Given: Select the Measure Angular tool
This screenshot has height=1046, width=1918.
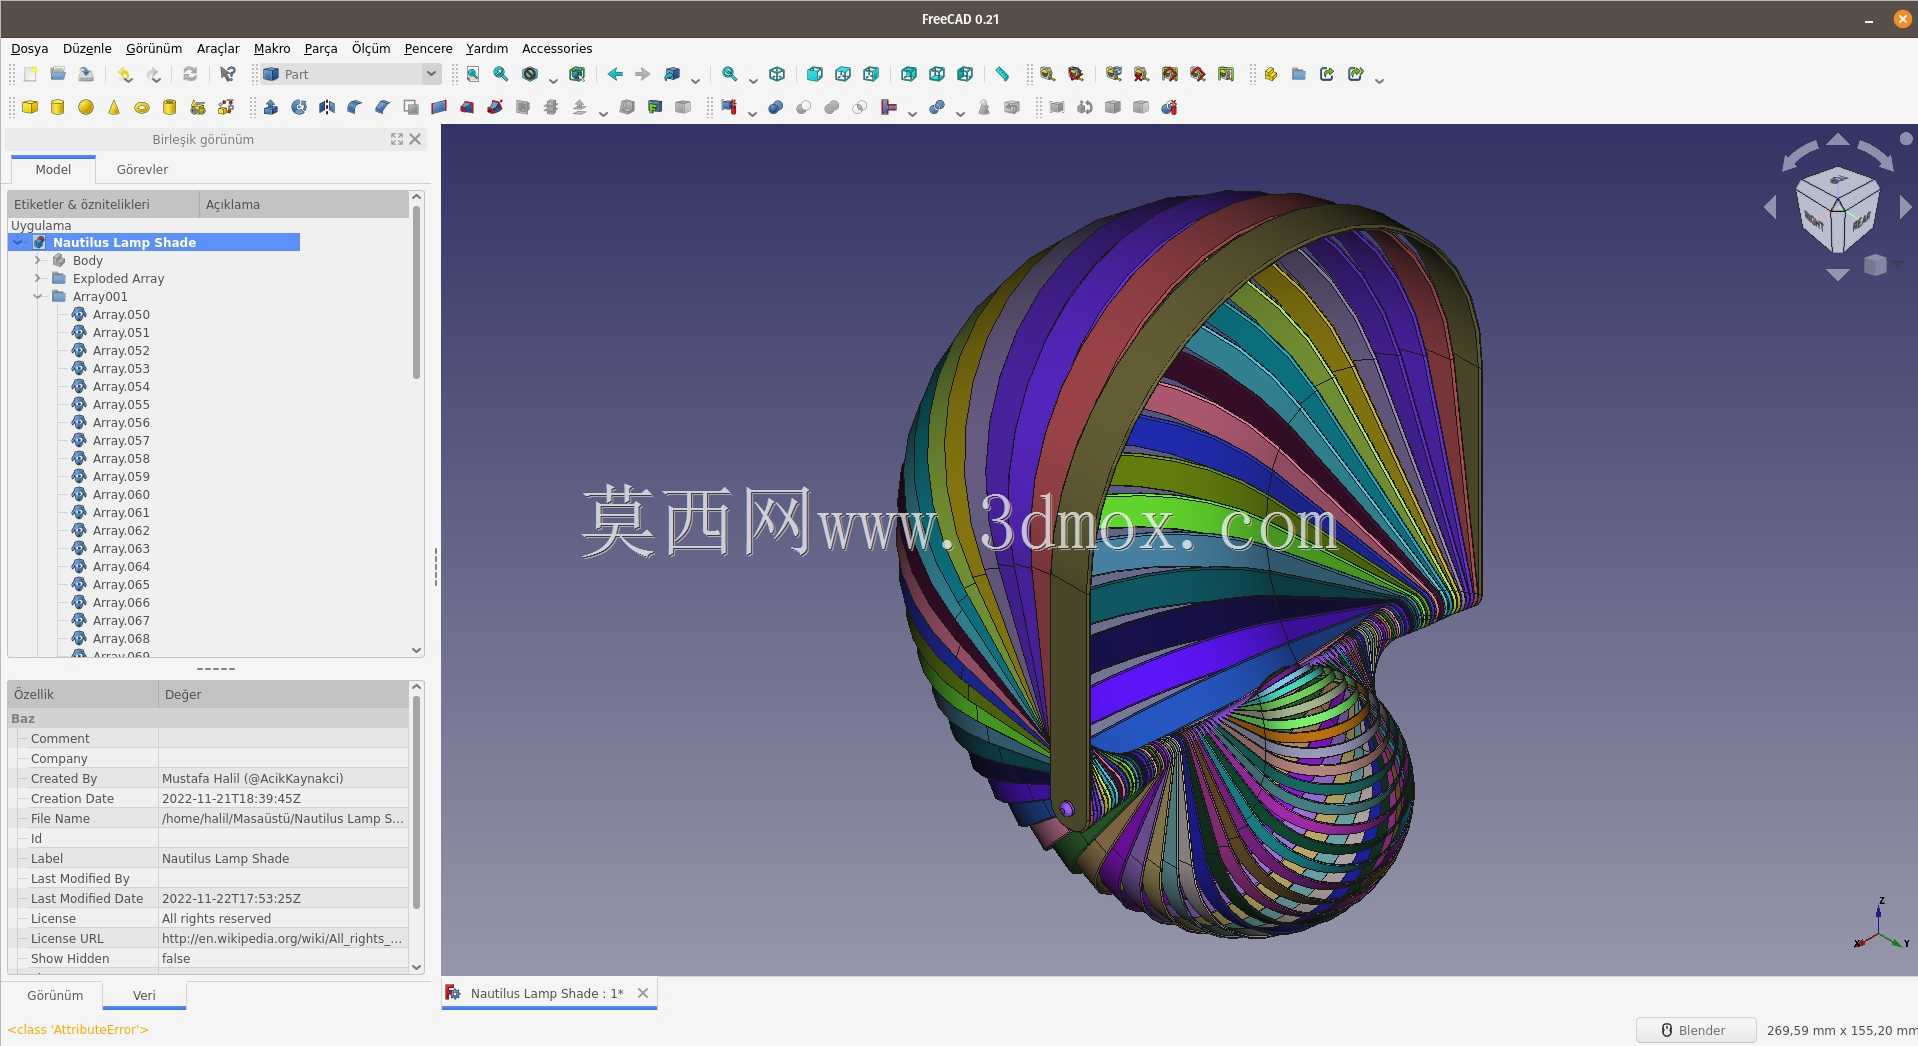Looking at the screenshot, I should (1076, 74).
